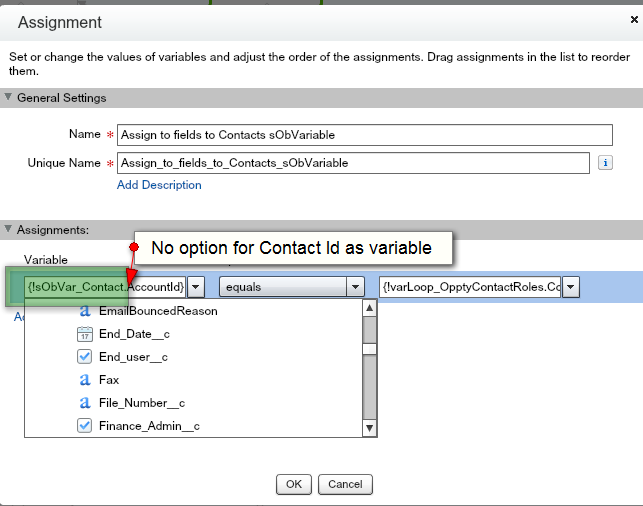Viewport: 643px width, 506px height.
Task: Click the text-type icon beside EmailBouncedReason
Action: point(85,311)
